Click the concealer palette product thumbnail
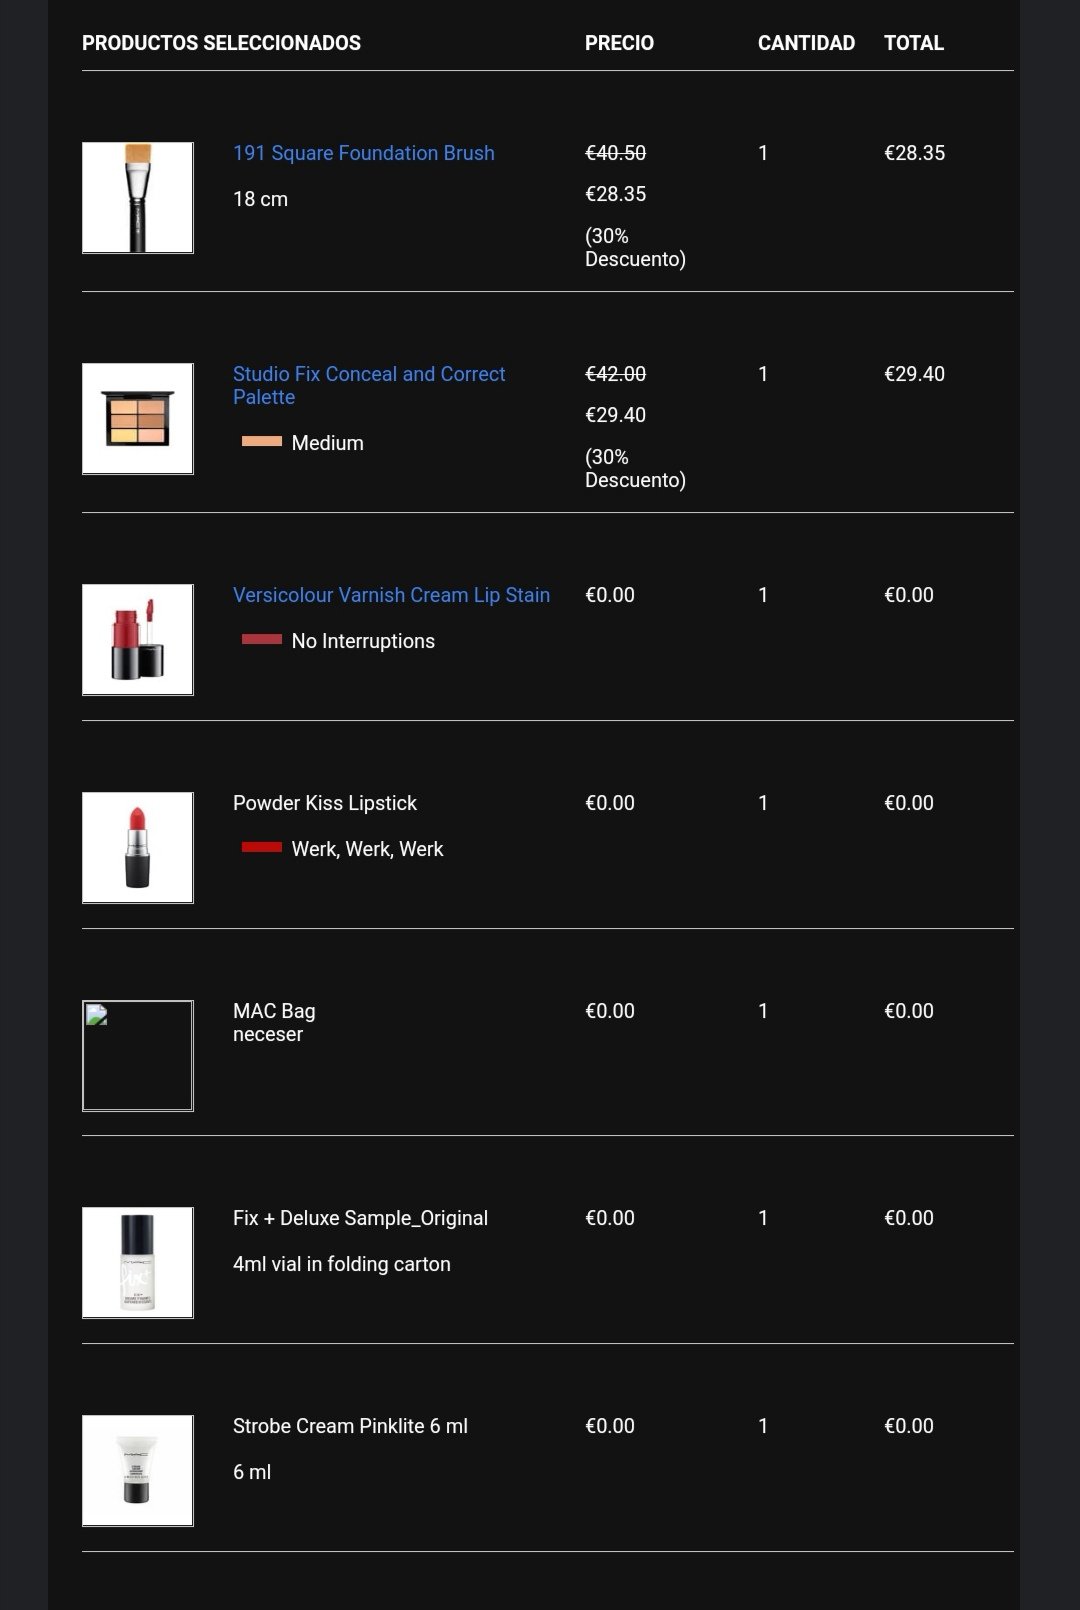The height and width of the screenshot is (1610, 1080). 138,419
